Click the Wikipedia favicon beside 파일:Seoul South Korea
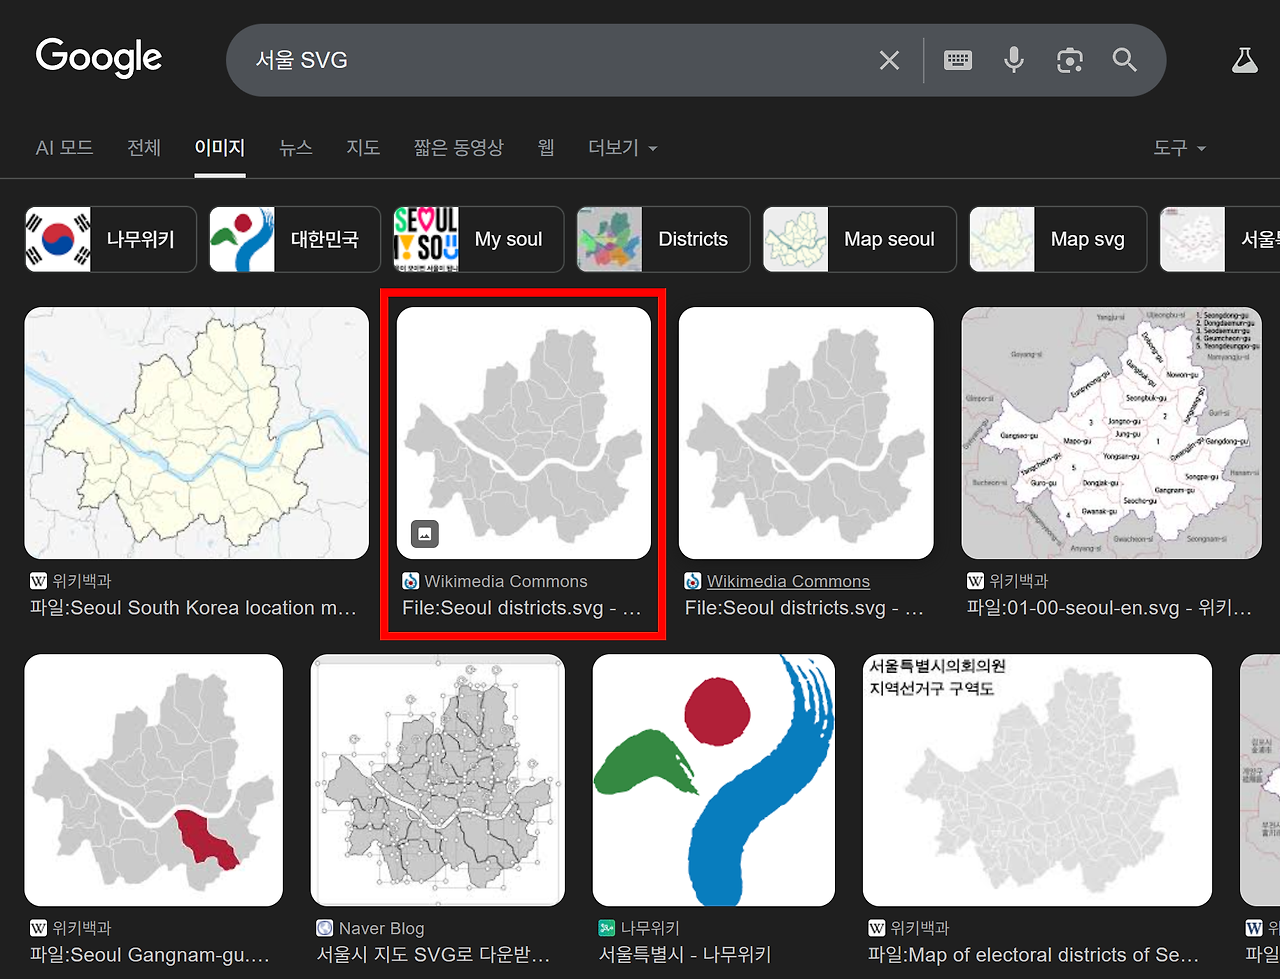The height and width of the screenshot is (979, 1280). point(38,581)
